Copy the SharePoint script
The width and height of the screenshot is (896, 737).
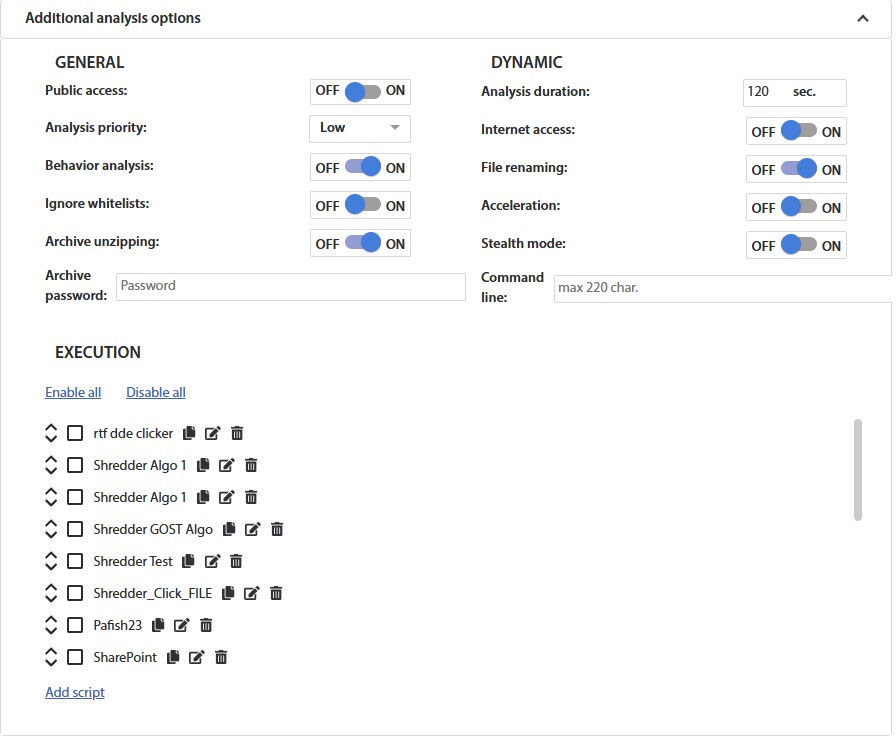pos(172,657)
